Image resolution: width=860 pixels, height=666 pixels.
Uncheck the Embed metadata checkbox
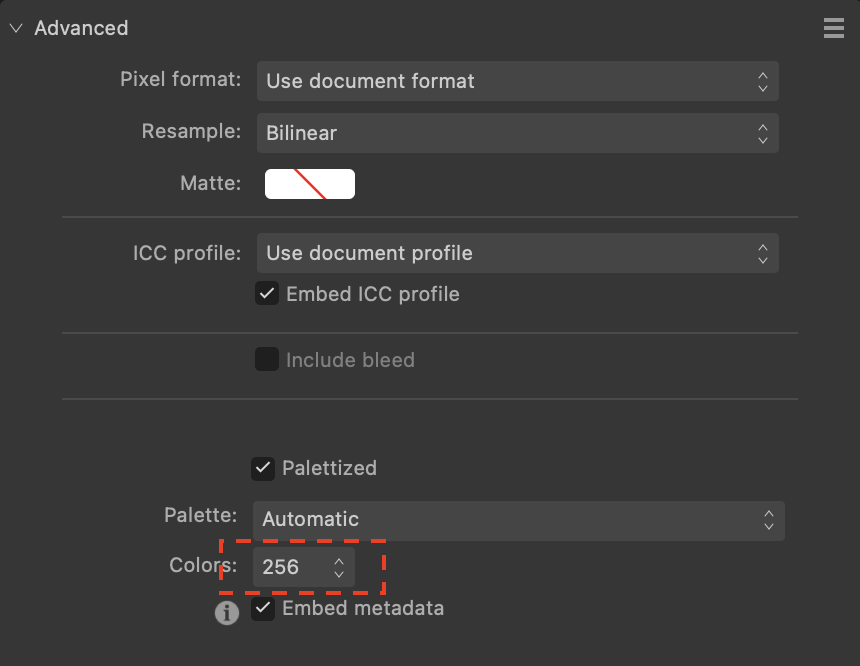point(263,608)
